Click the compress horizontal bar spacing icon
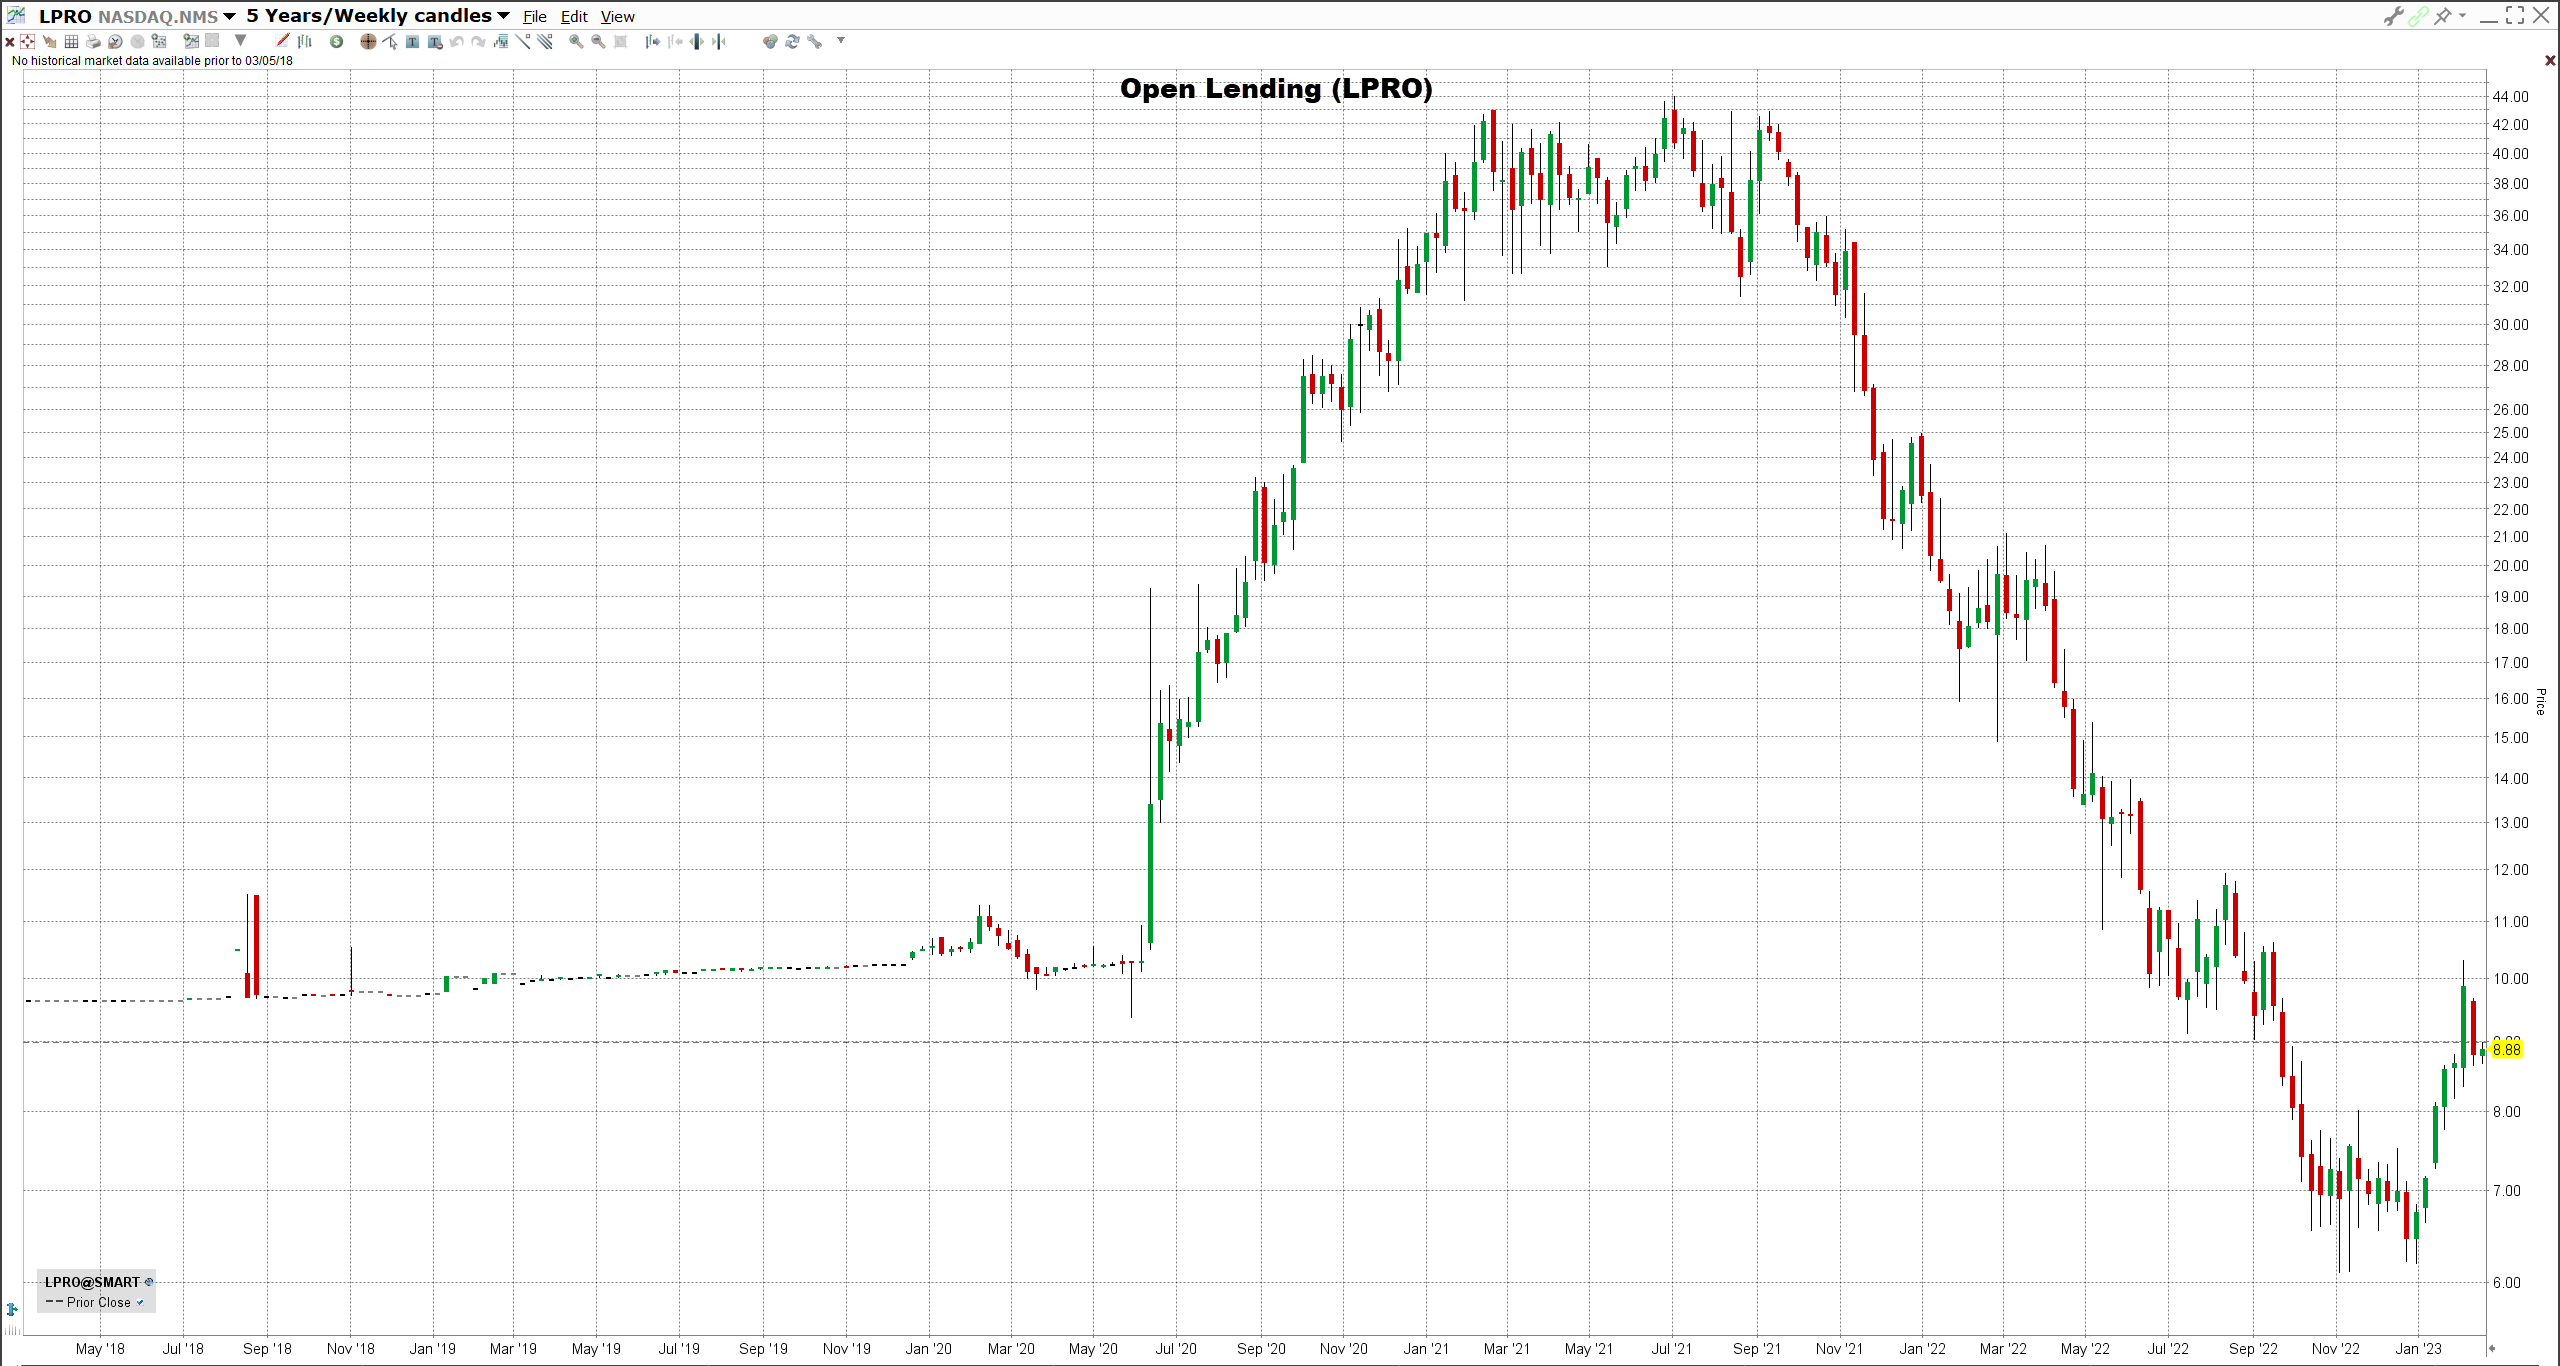This screenshot has width=2560, height=1366. [719, 42]
